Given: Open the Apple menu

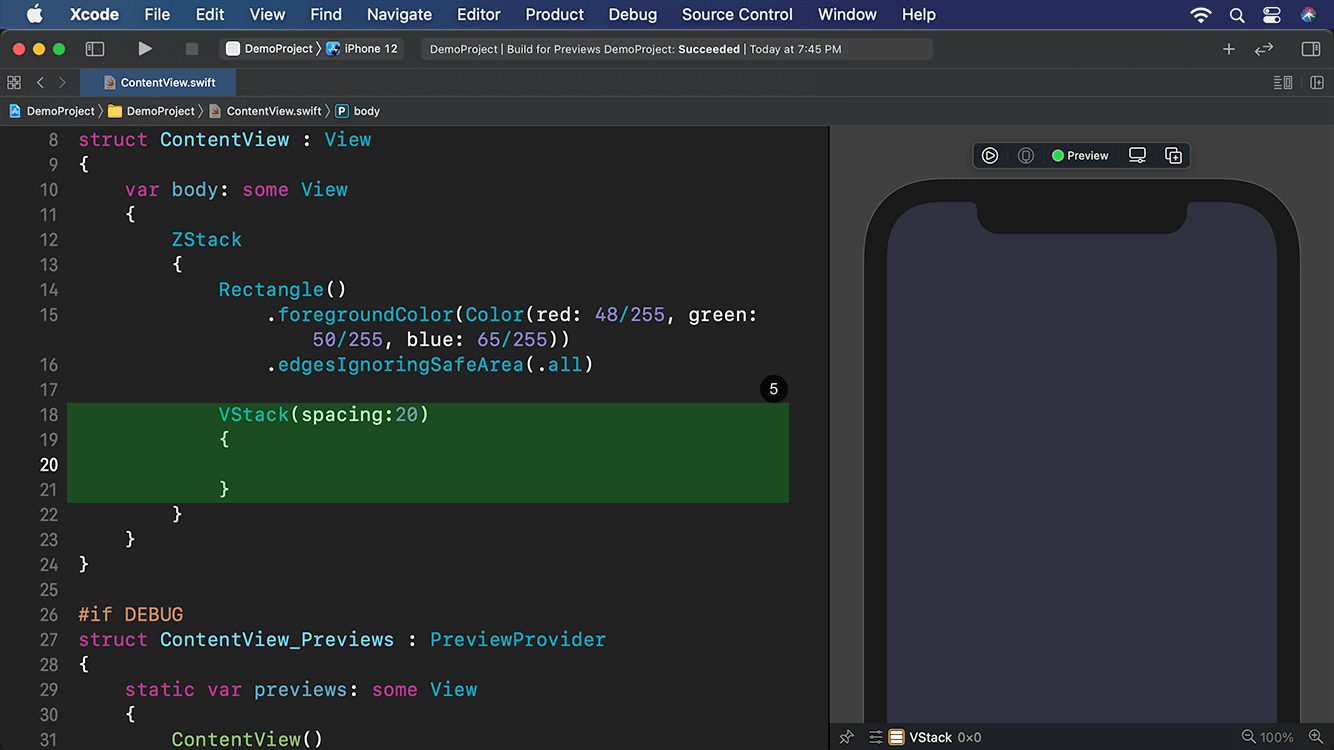Looking at the screenshot, I should coord(34,14).
